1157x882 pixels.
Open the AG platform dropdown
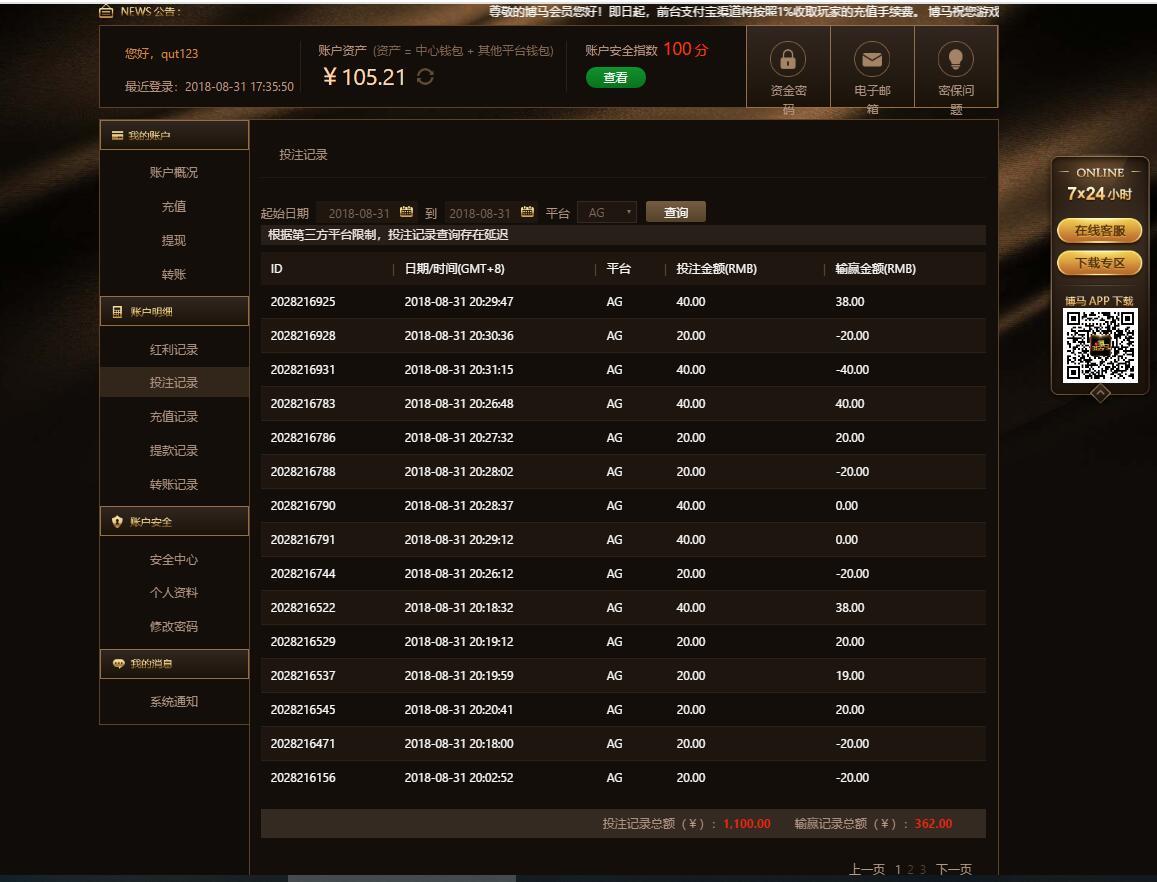(x=607, y=212)
